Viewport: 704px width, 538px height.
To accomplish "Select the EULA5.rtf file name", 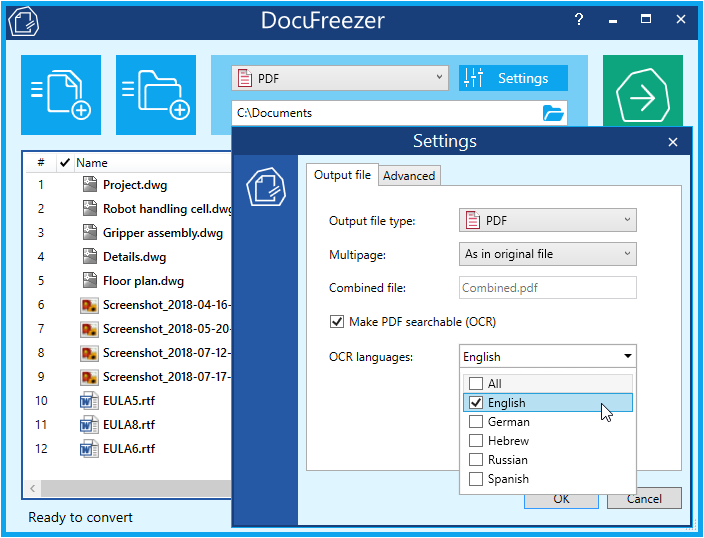I will pos(129,401).
